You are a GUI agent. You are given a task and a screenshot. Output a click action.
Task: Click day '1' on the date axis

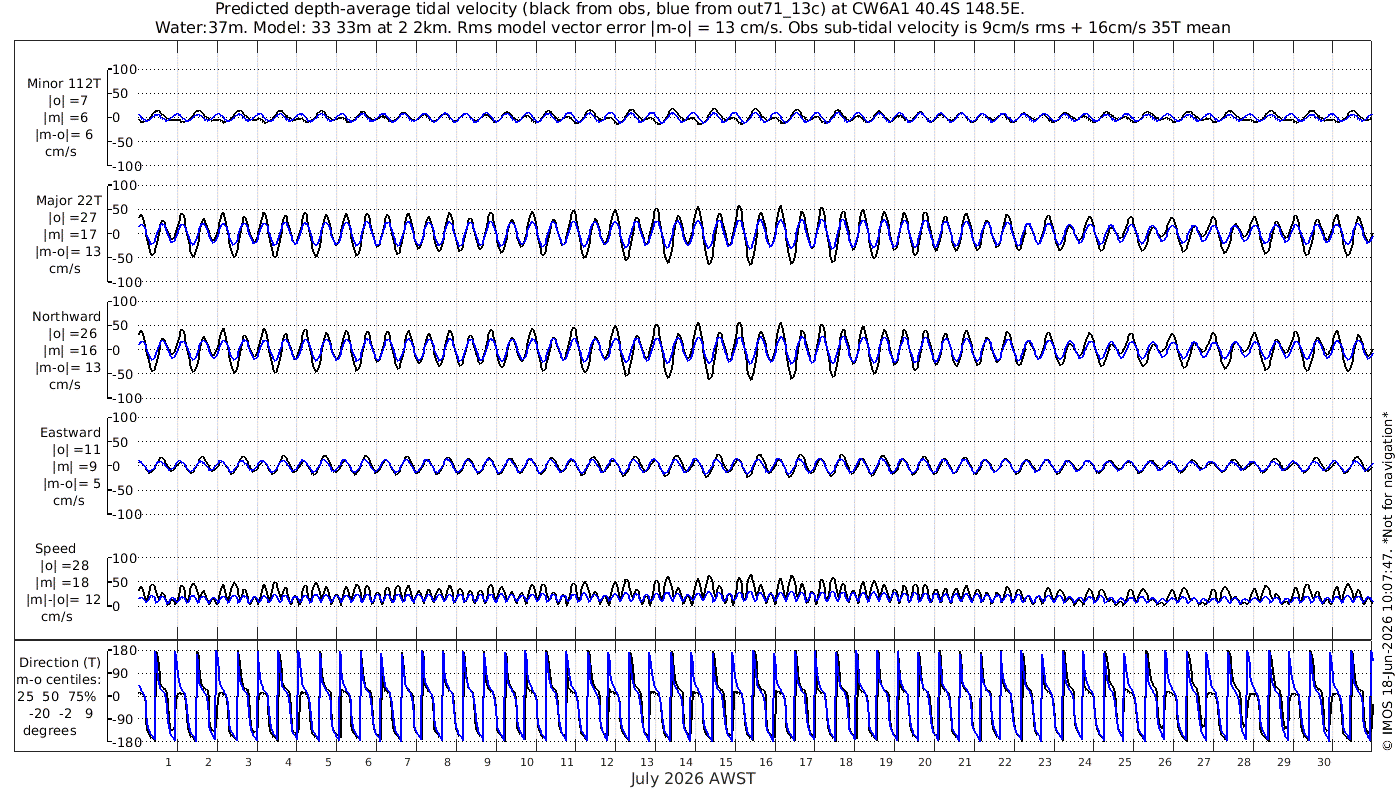coord(168,762)
